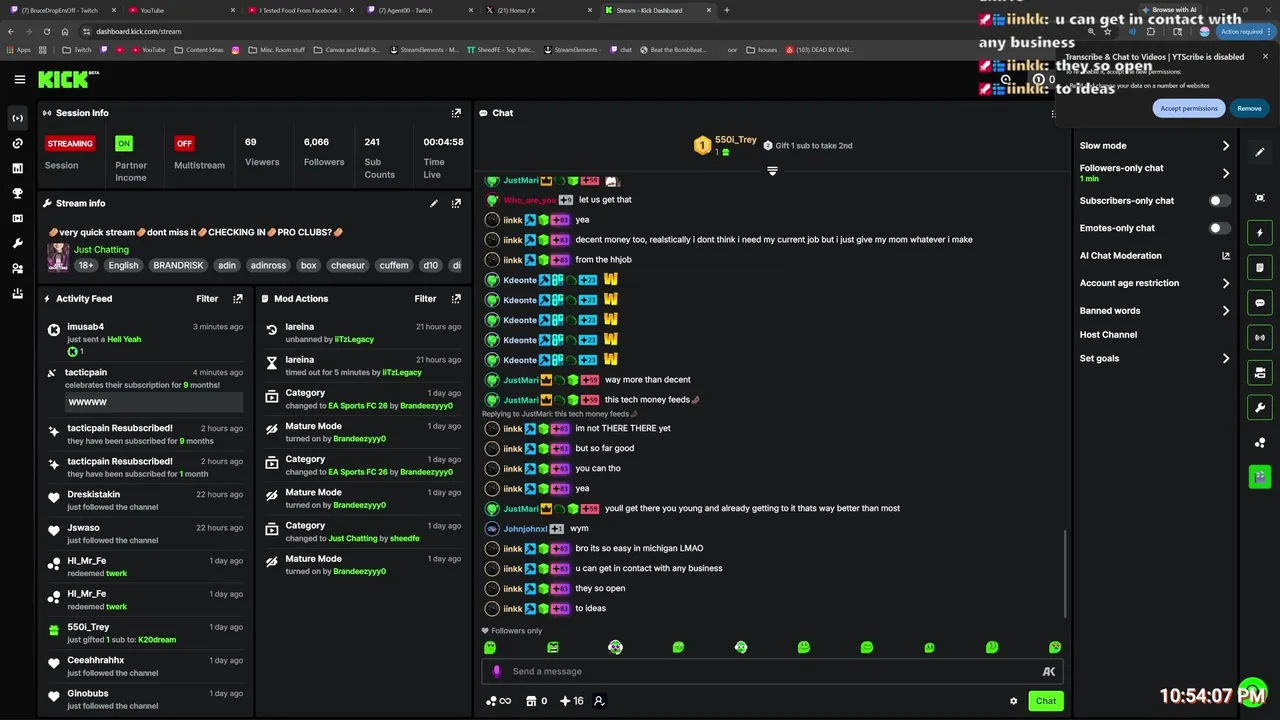Pop out the Session Info panel

click(x=456, y=113)
